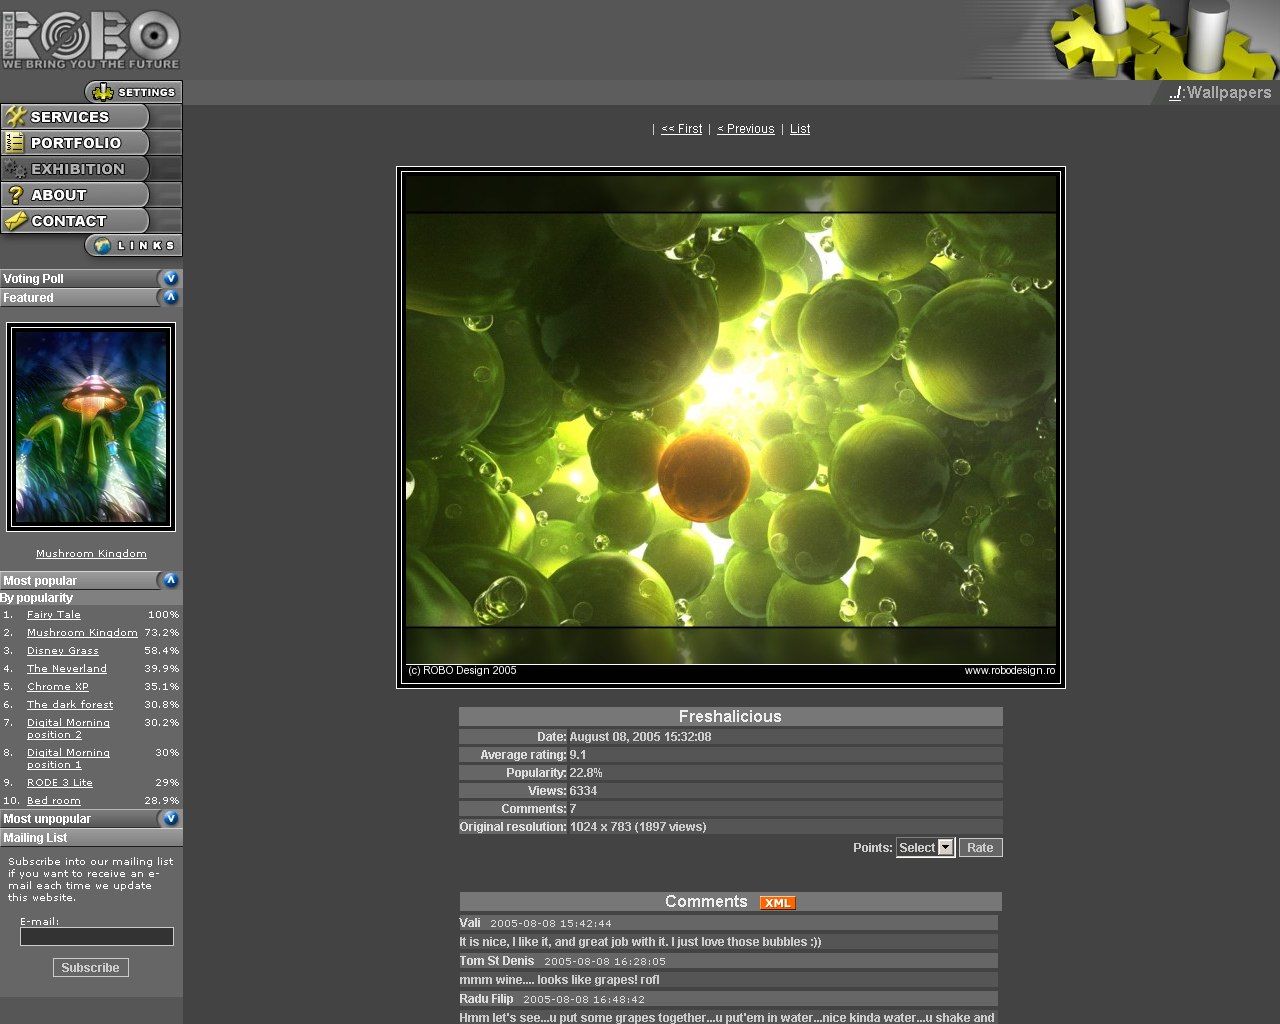Click the orange XML feed icon
The width and height of the screenshot is (1280, 1024).
click(x=777, y=903)
